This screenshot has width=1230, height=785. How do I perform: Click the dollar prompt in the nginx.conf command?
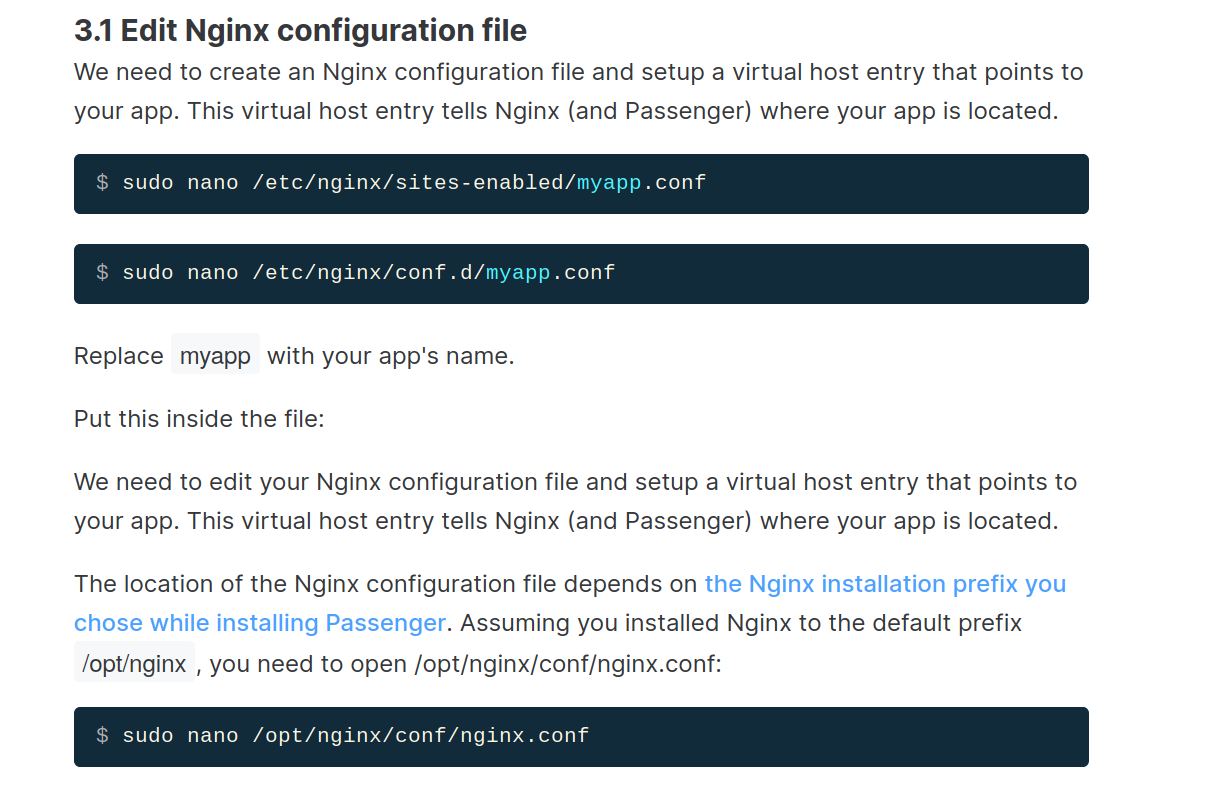[x=103, y=734]
